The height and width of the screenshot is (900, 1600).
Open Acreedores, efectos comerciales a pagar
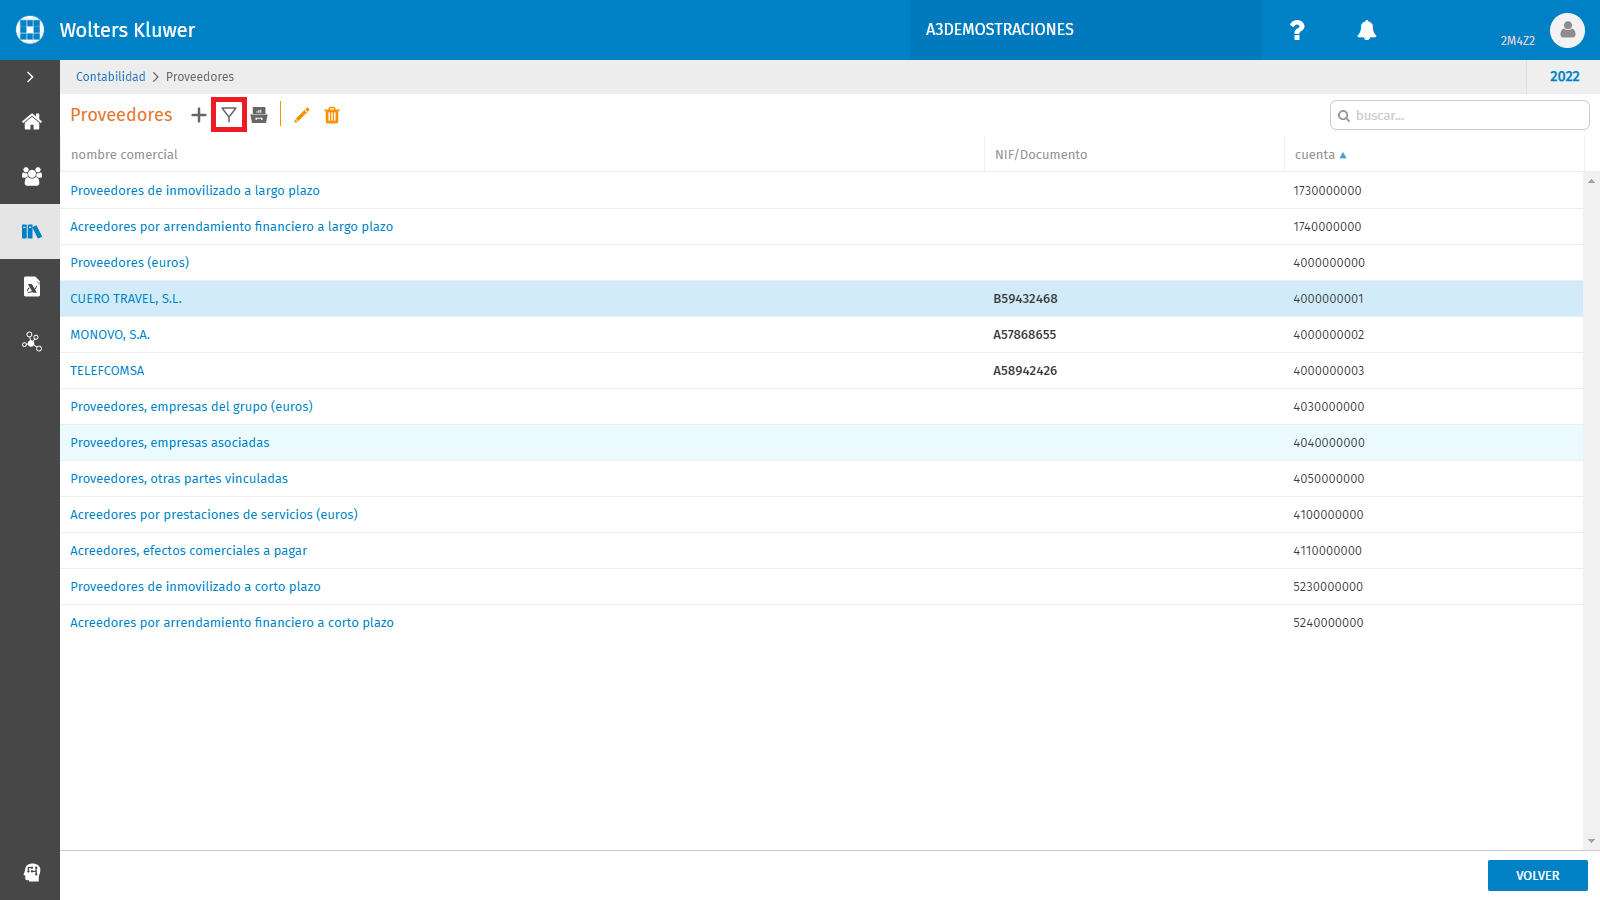[x=189, y=551]
